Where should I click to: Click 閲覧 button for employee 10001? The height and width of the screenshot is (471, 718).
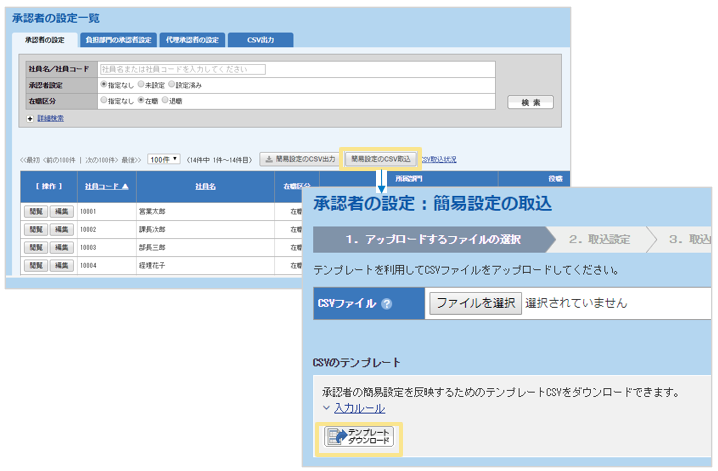36,212
